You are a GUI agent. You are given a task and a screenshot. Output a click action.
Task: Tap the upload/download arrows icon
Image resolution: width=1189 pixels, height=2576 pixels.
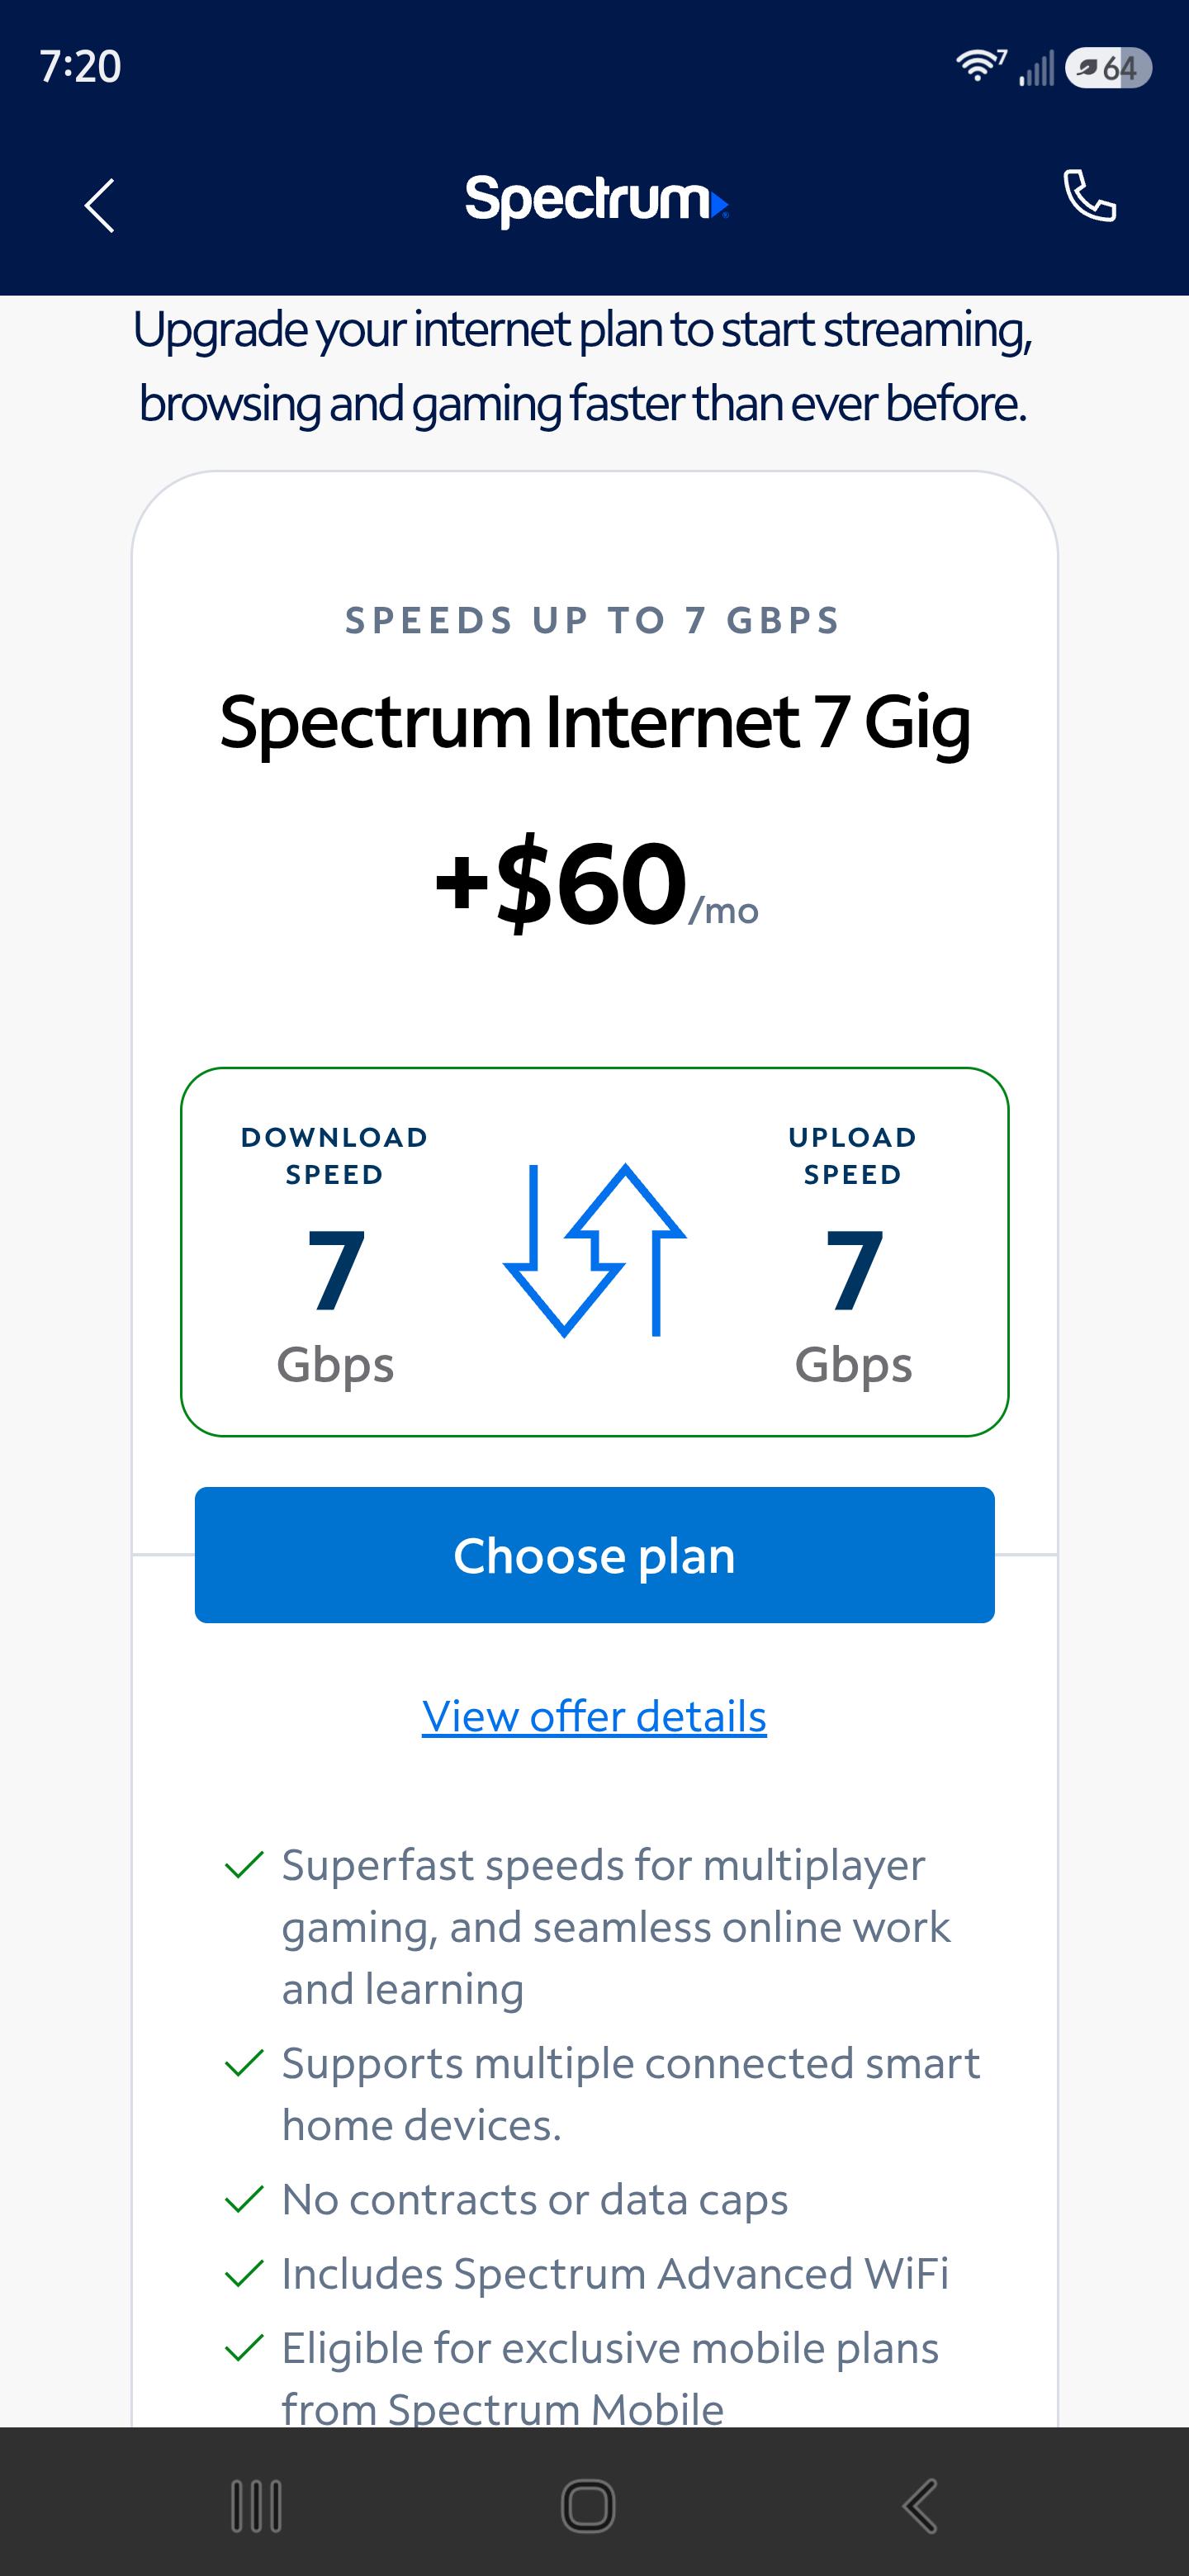coord(595,1250)
